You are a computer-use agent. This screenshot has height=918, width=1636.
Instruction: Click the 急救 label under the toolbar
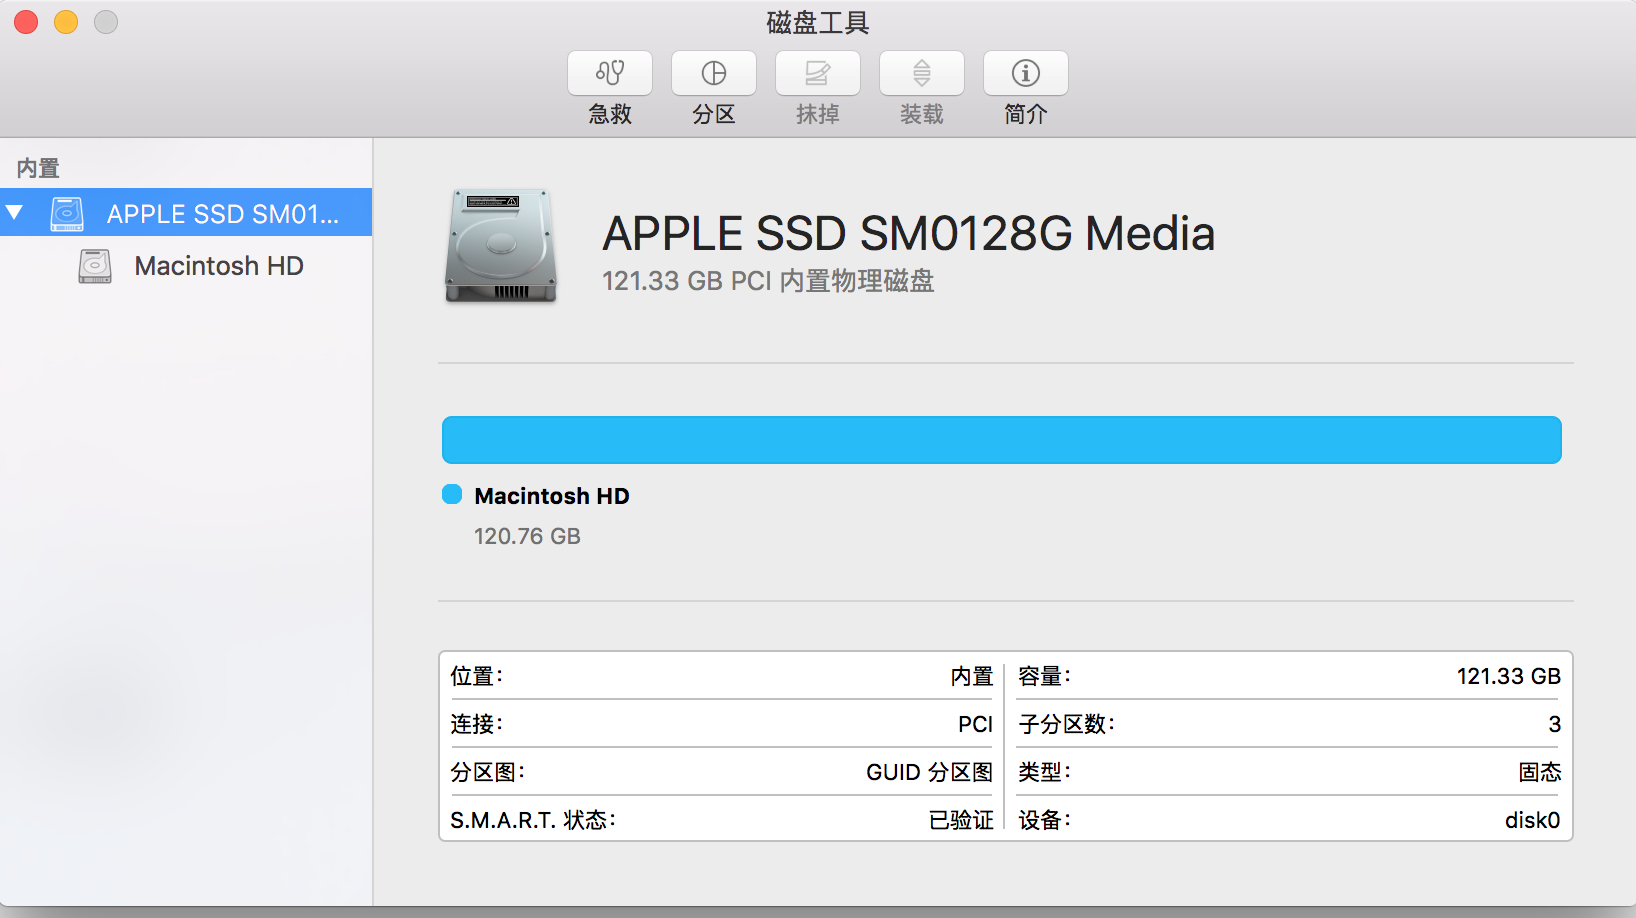[610, 115]
